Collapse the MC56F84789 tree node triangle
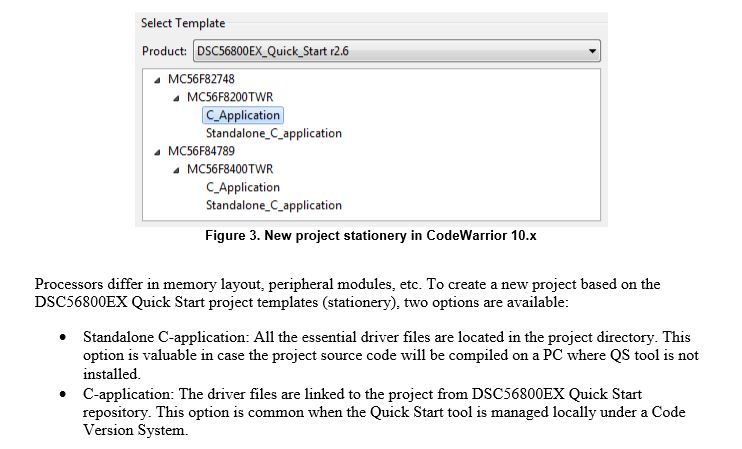This screenshot has width=742, height=449. [158, 152]
